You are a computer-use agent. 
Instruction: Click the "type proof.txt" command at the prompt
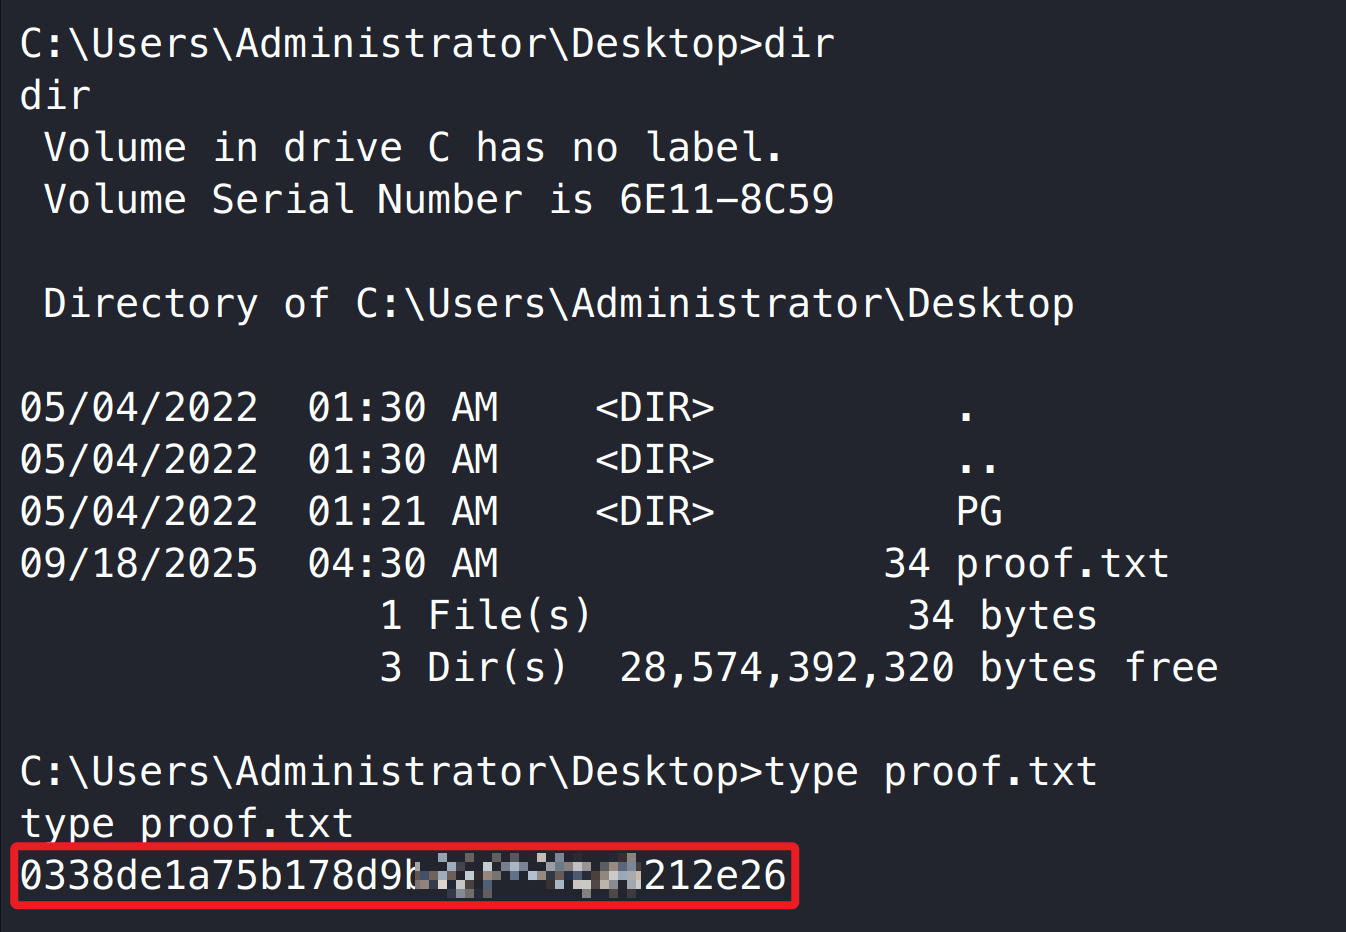pos(930,772)
